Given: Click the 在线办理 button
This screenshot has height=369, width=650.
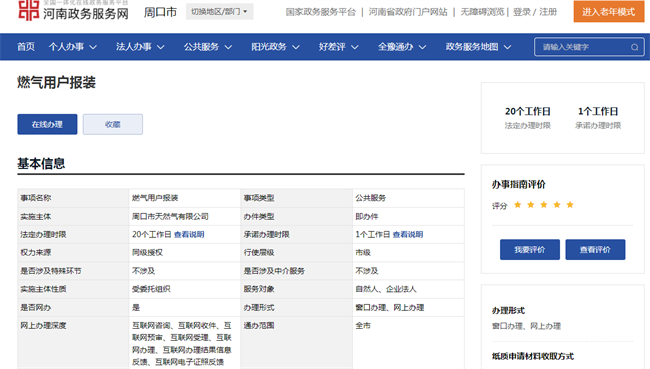Looking at the screenshot, I should click(x=47, y=124).
